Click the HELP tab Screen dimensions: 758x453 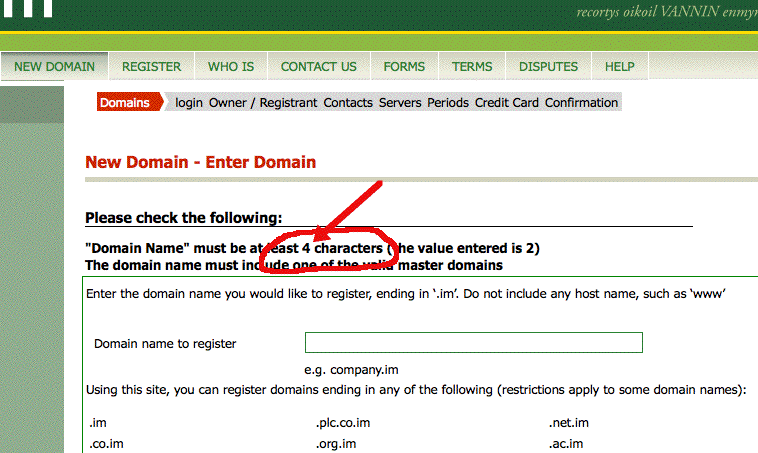pyautogui.click(x=619, y=67)
